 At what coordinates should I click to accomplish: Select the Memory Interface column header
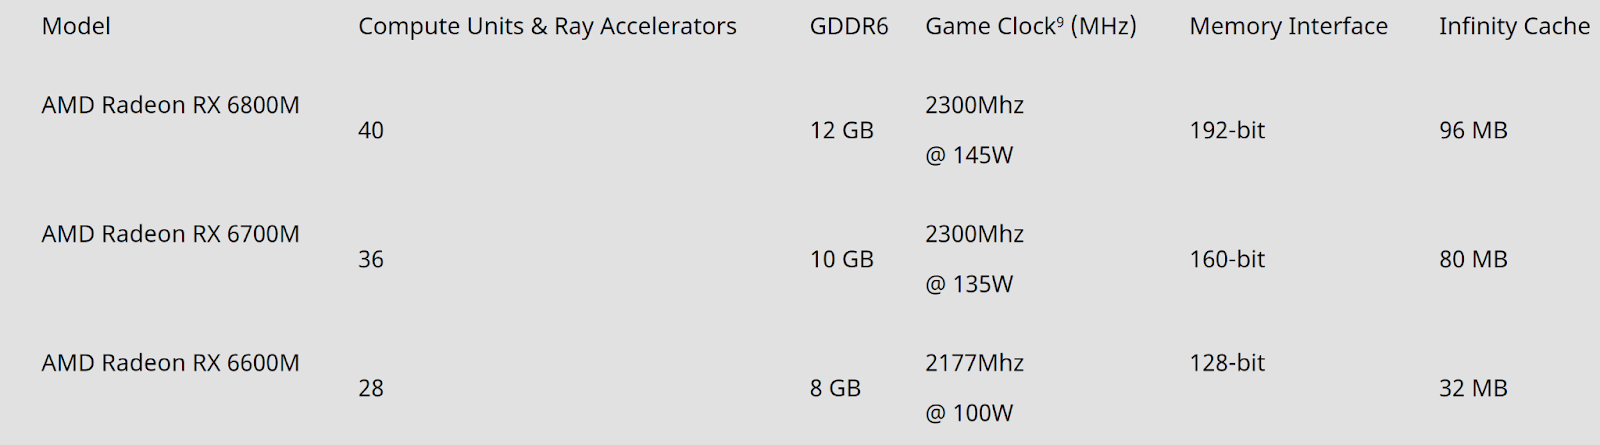click(x=1288, y=26)
